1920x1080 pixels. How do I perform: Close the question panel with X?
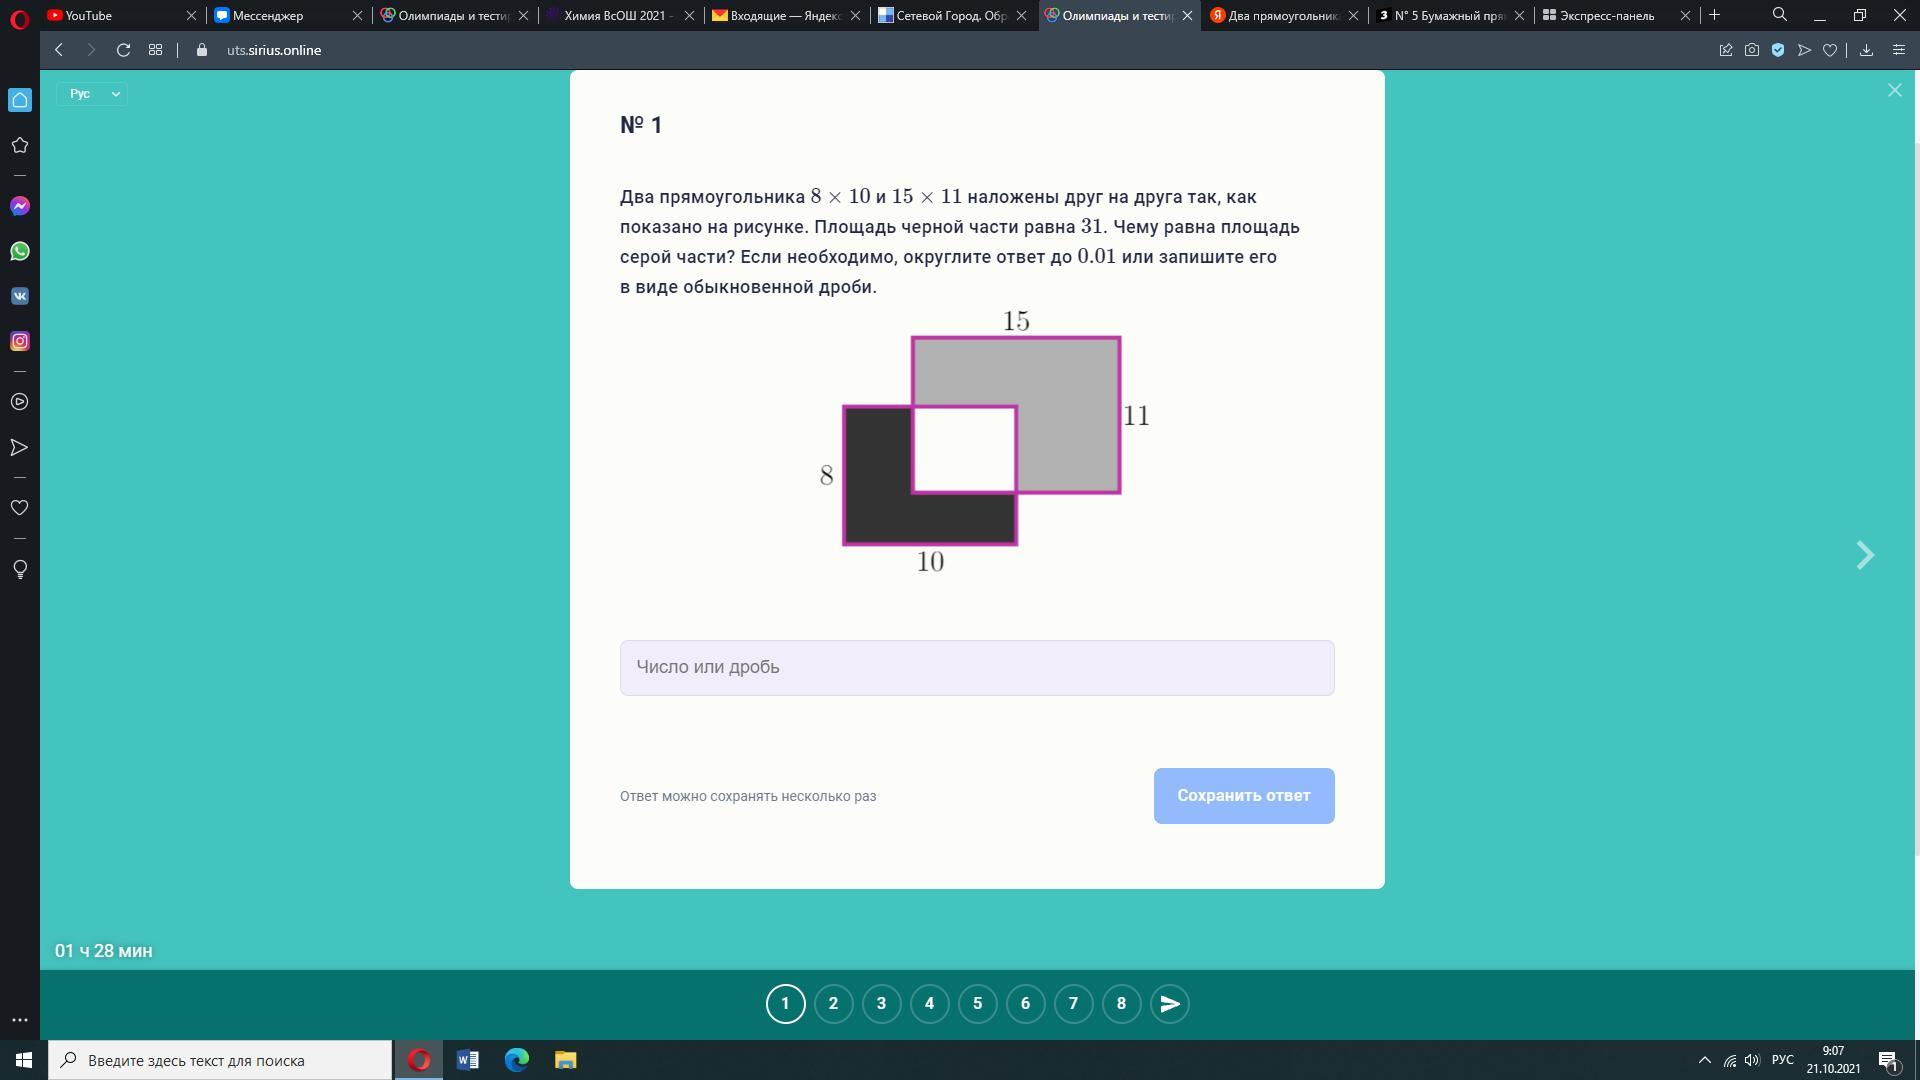pos(1894,91)
